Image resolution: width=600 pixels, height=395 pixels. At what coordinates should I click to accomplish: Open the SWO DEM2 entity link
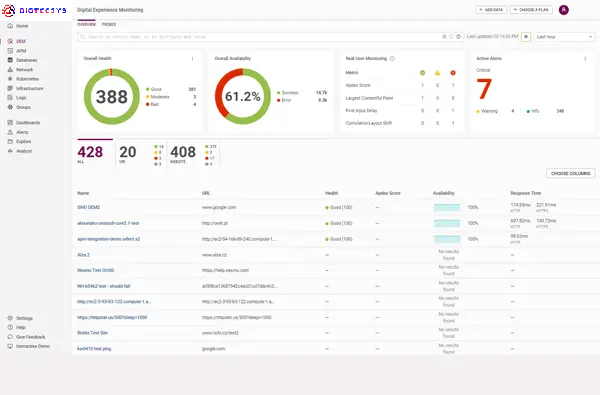[88, 207]
